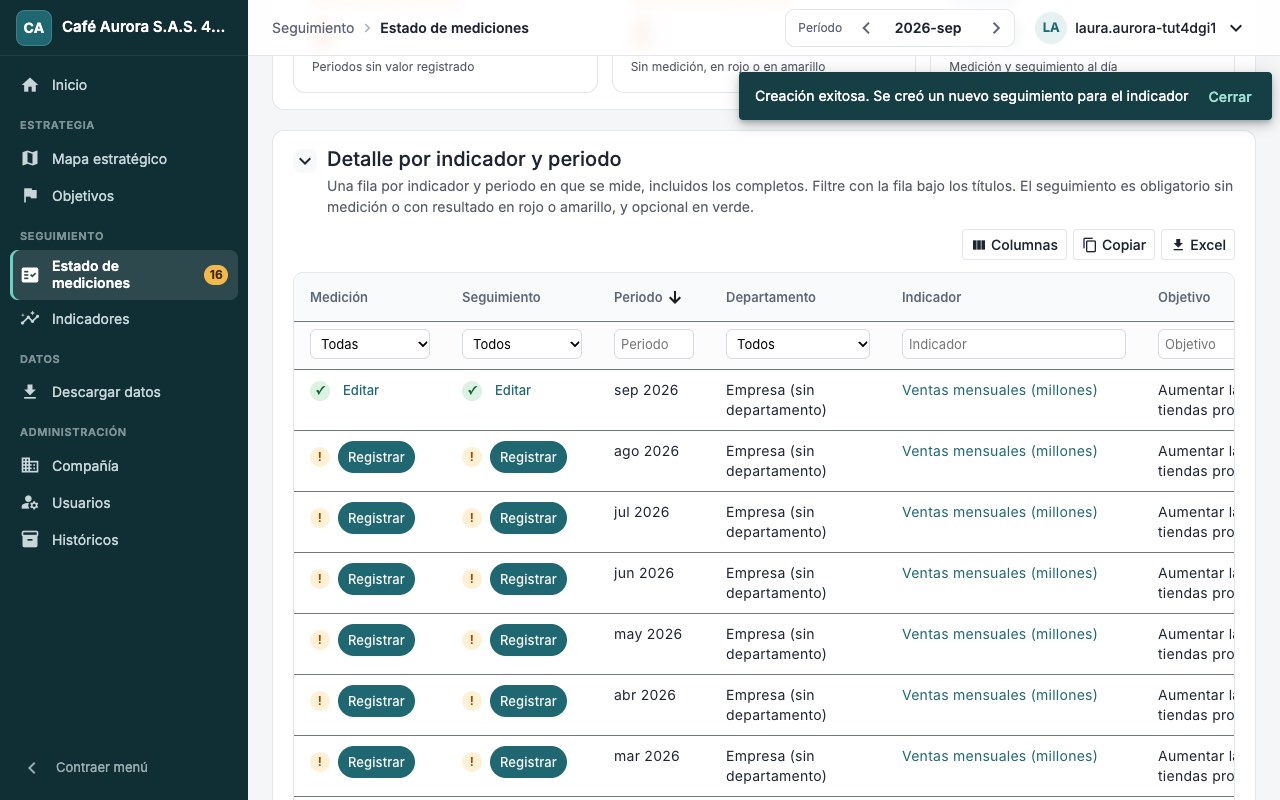The image size is (1280, 800).
Task: Click the Compañía building icon
Action: (30, 466)
